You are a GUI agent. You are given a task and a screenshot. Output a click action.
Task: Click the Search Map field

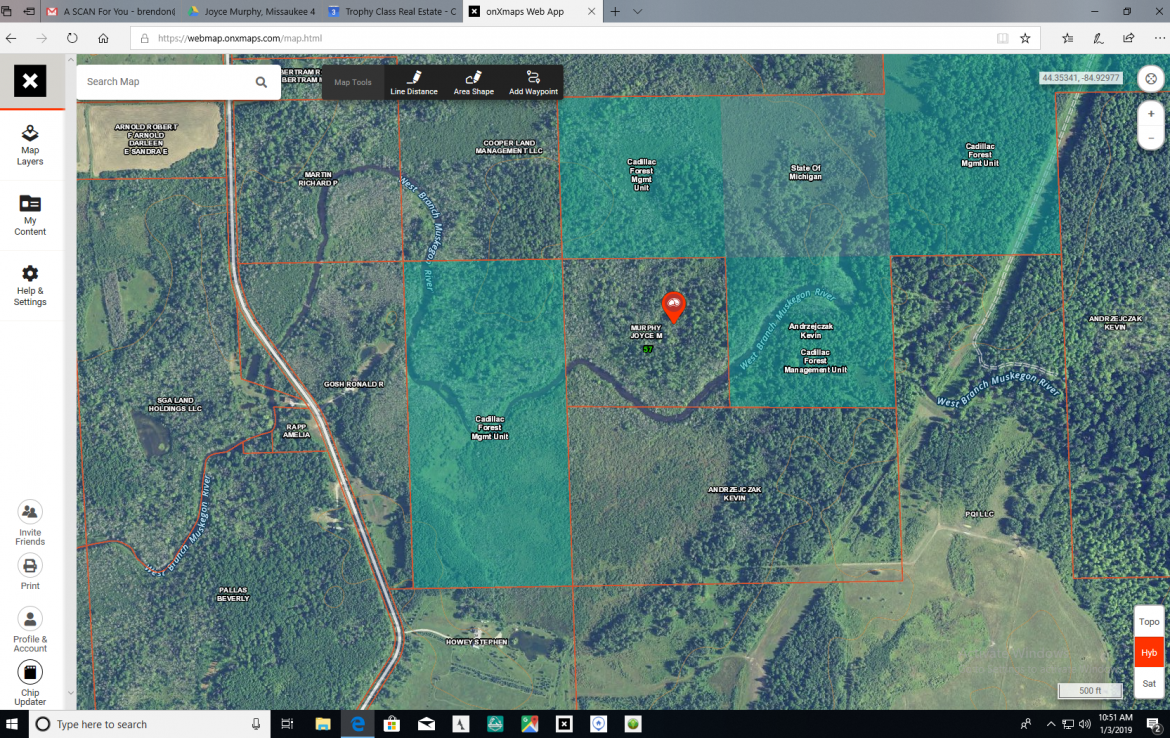[x=165, y=82]
